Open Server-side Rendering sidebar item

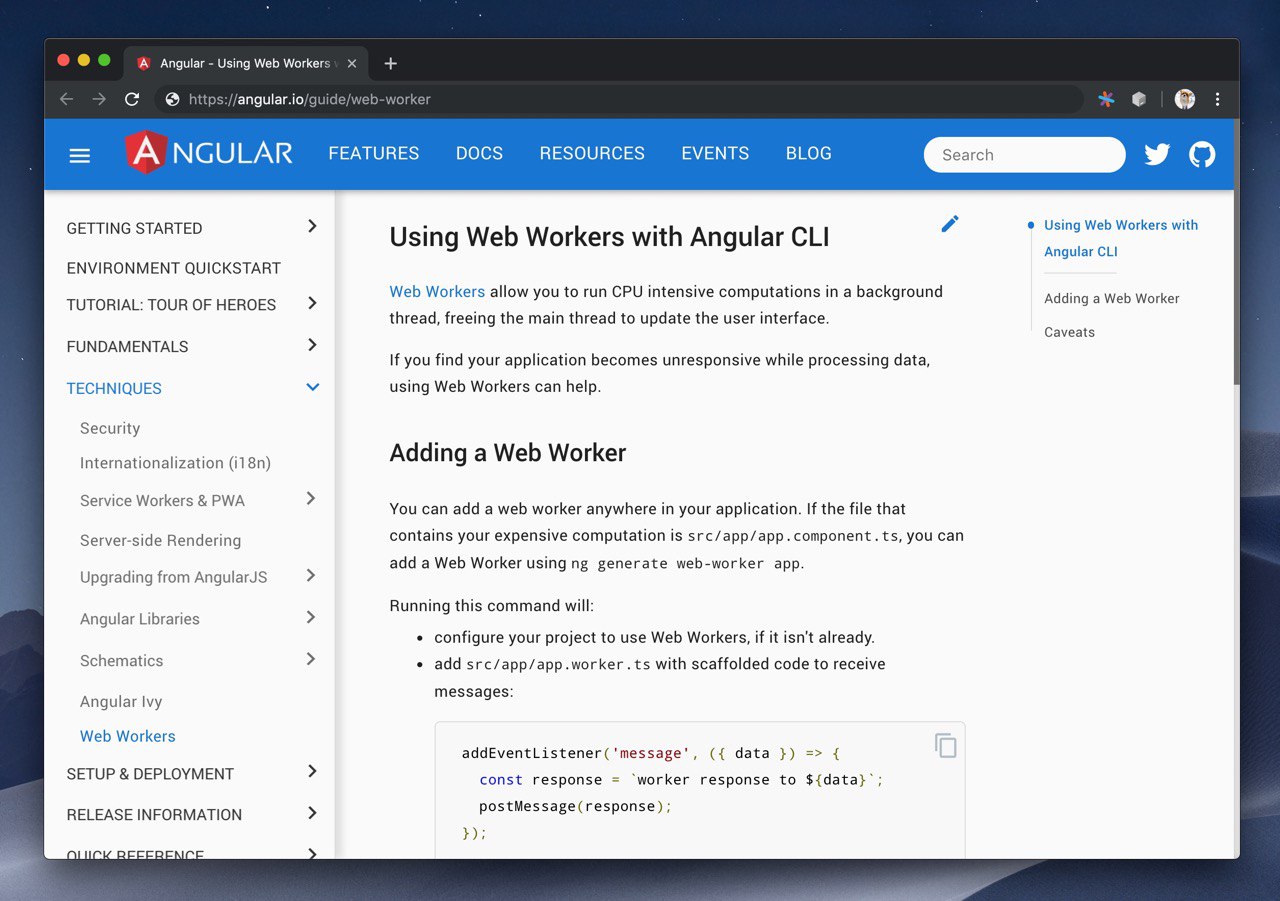(160, 540)
